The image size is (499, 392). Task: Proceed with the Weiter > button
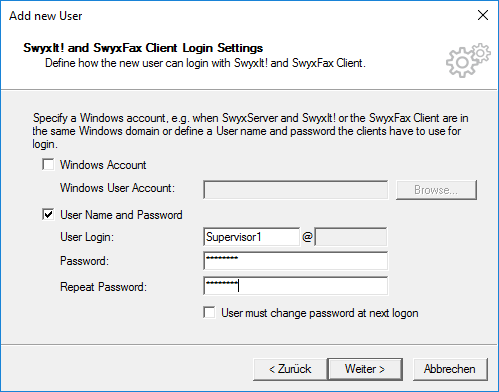pos(365,369)
